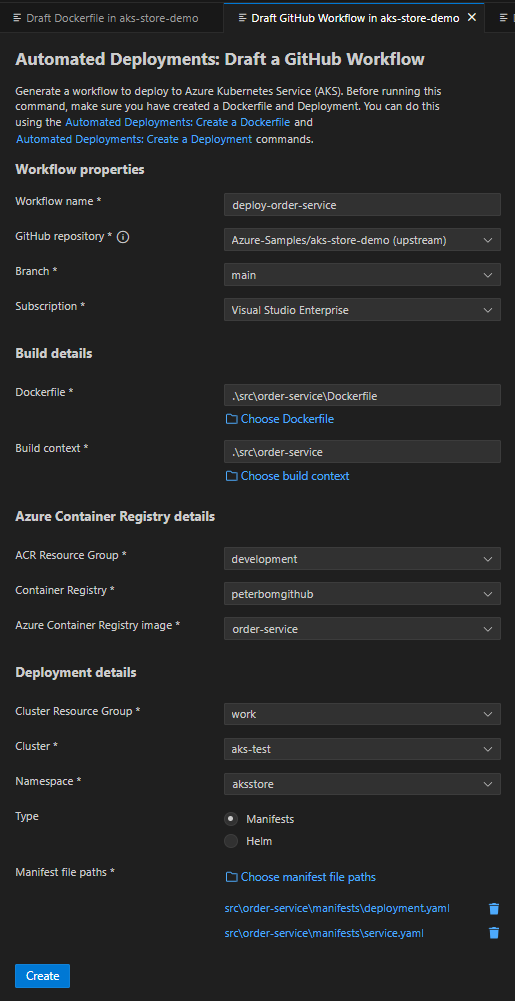Click the folder icon beside Choose Dockerfile

click(x=232, y=419)
